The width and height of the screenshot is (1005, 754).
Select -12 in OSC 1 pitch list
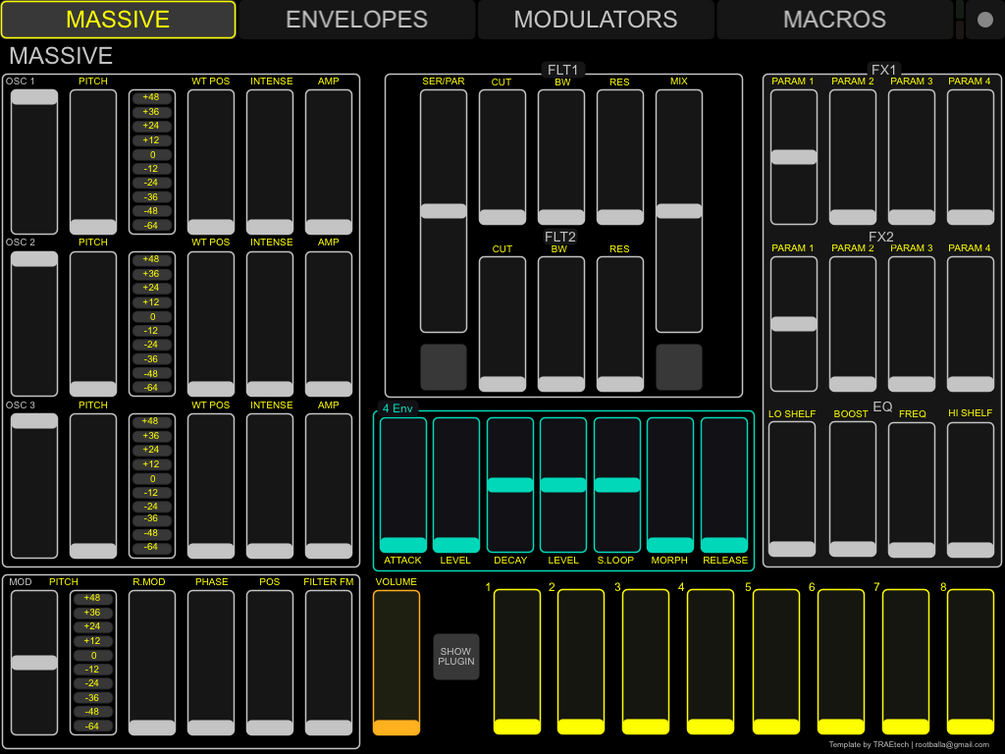coord(152,169)
